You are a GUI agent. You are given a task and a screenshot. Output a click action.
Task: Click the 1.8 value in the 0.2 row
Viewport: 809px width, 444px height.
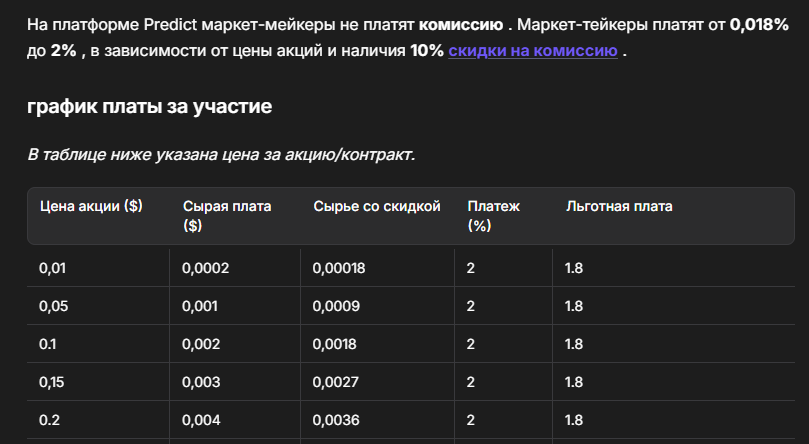click(574, 420)
